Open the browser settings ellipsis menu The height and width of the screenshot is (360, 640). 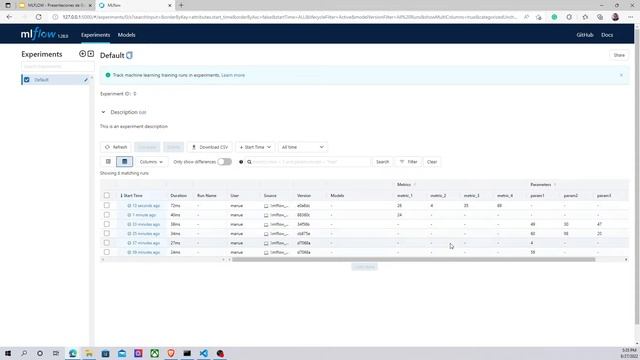tap(630, 17)
